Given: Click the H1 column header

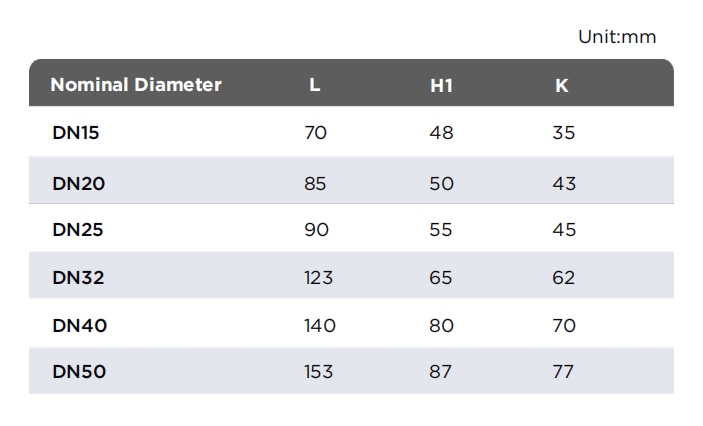Looking at the screenshot, I should coord(442,86).
